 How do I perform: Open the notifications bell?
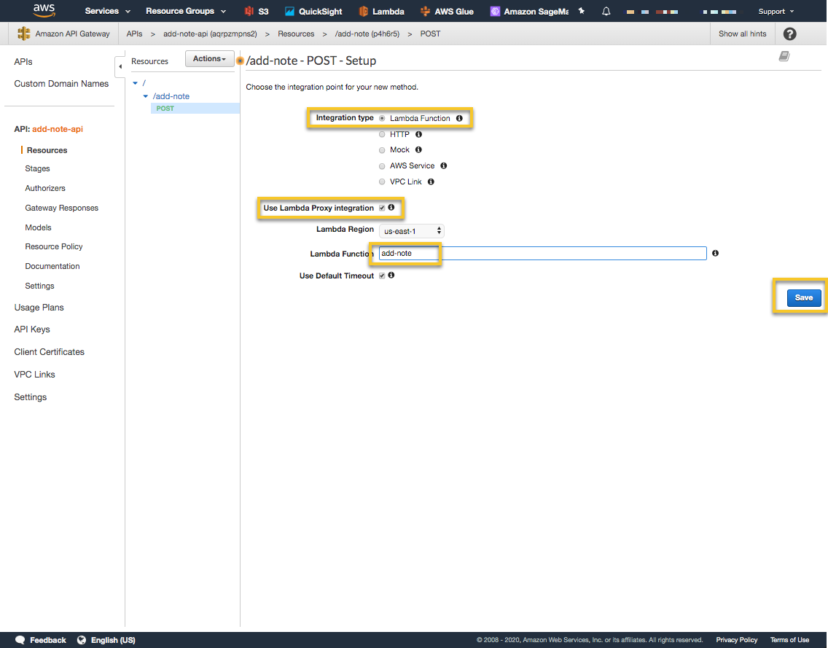(607, 11)
